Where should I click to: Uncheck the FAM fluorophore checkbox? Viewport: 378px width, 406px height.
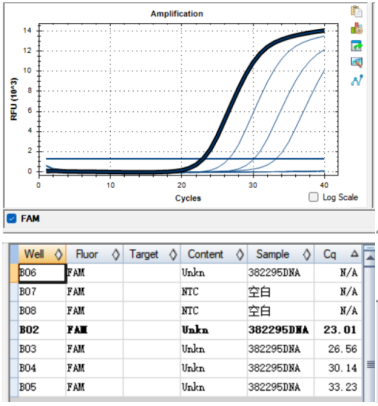point(12,219)
